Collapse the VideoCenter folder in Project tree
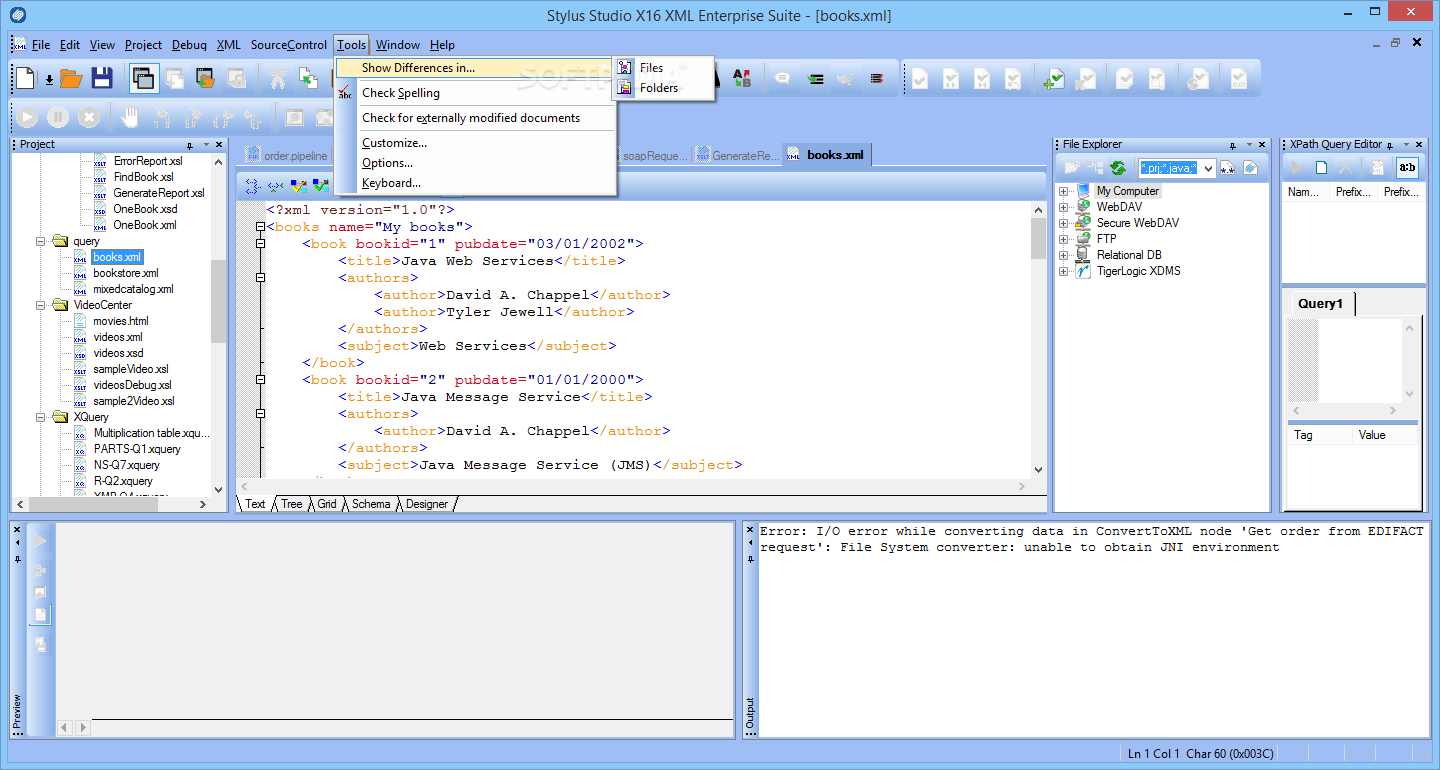Screen dimensions: 1440x770 pos(42,305)
